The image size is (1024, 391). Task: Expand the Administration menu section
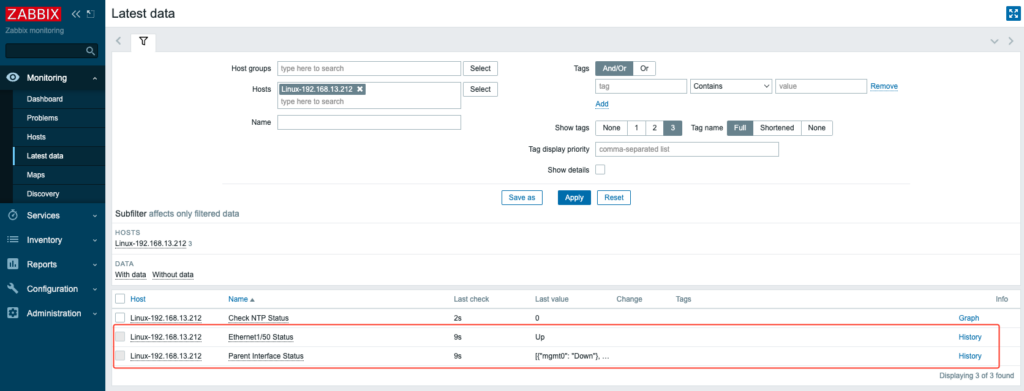coord(95,313)
